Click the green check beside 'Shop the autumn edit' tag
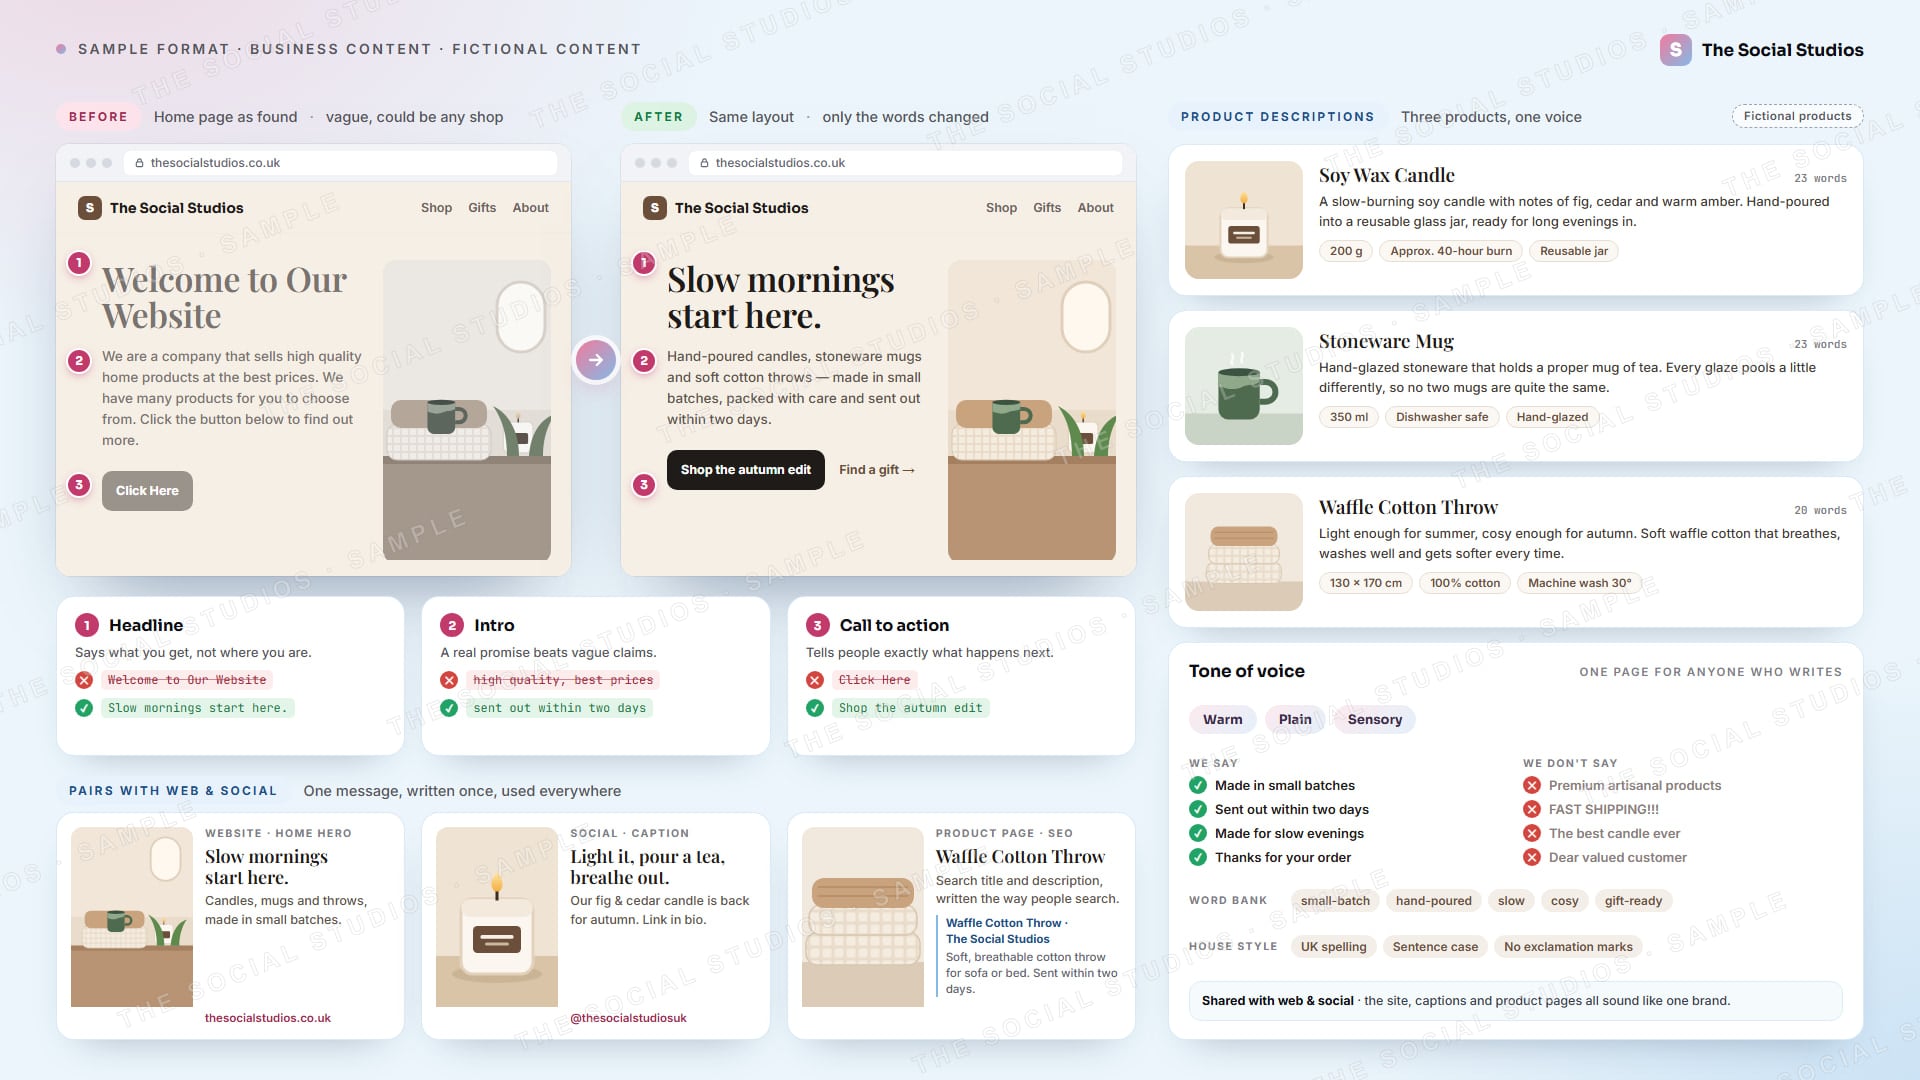Screen dimensions: 1920x1080 coord(815,708)
